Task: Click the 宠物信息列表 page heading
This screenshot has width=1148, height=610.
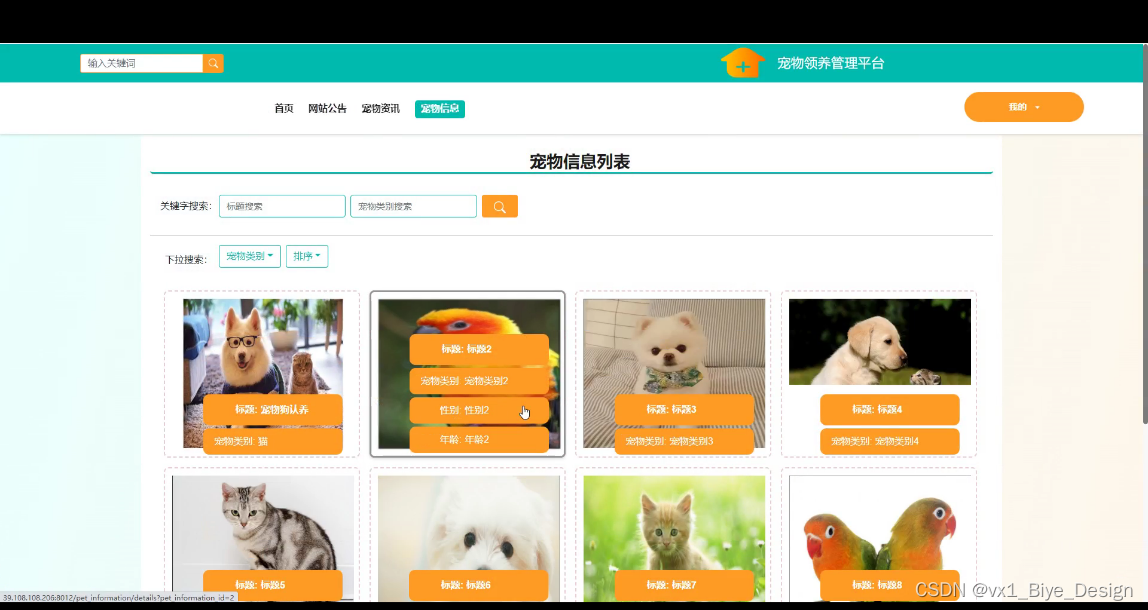Action: pos(579,162)
